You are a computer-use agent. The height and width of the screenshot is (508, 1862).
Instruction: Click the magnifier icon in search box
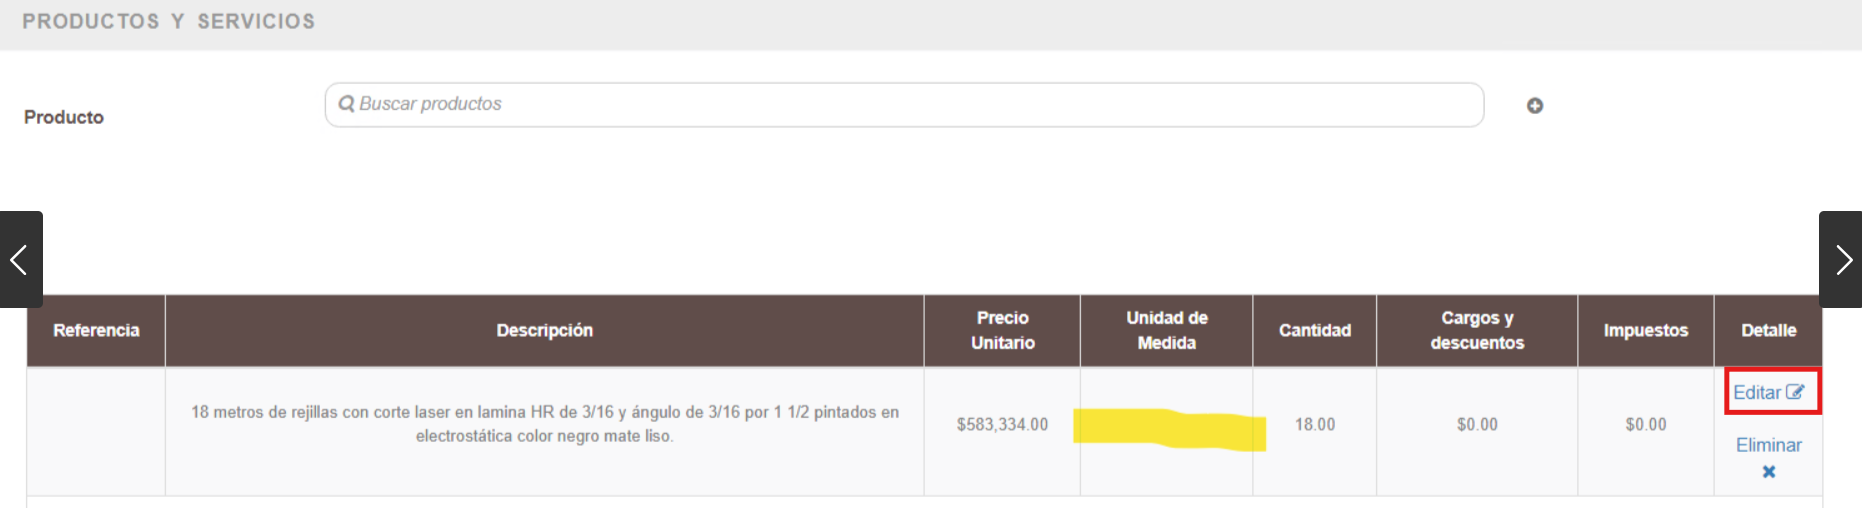[346, 104]
